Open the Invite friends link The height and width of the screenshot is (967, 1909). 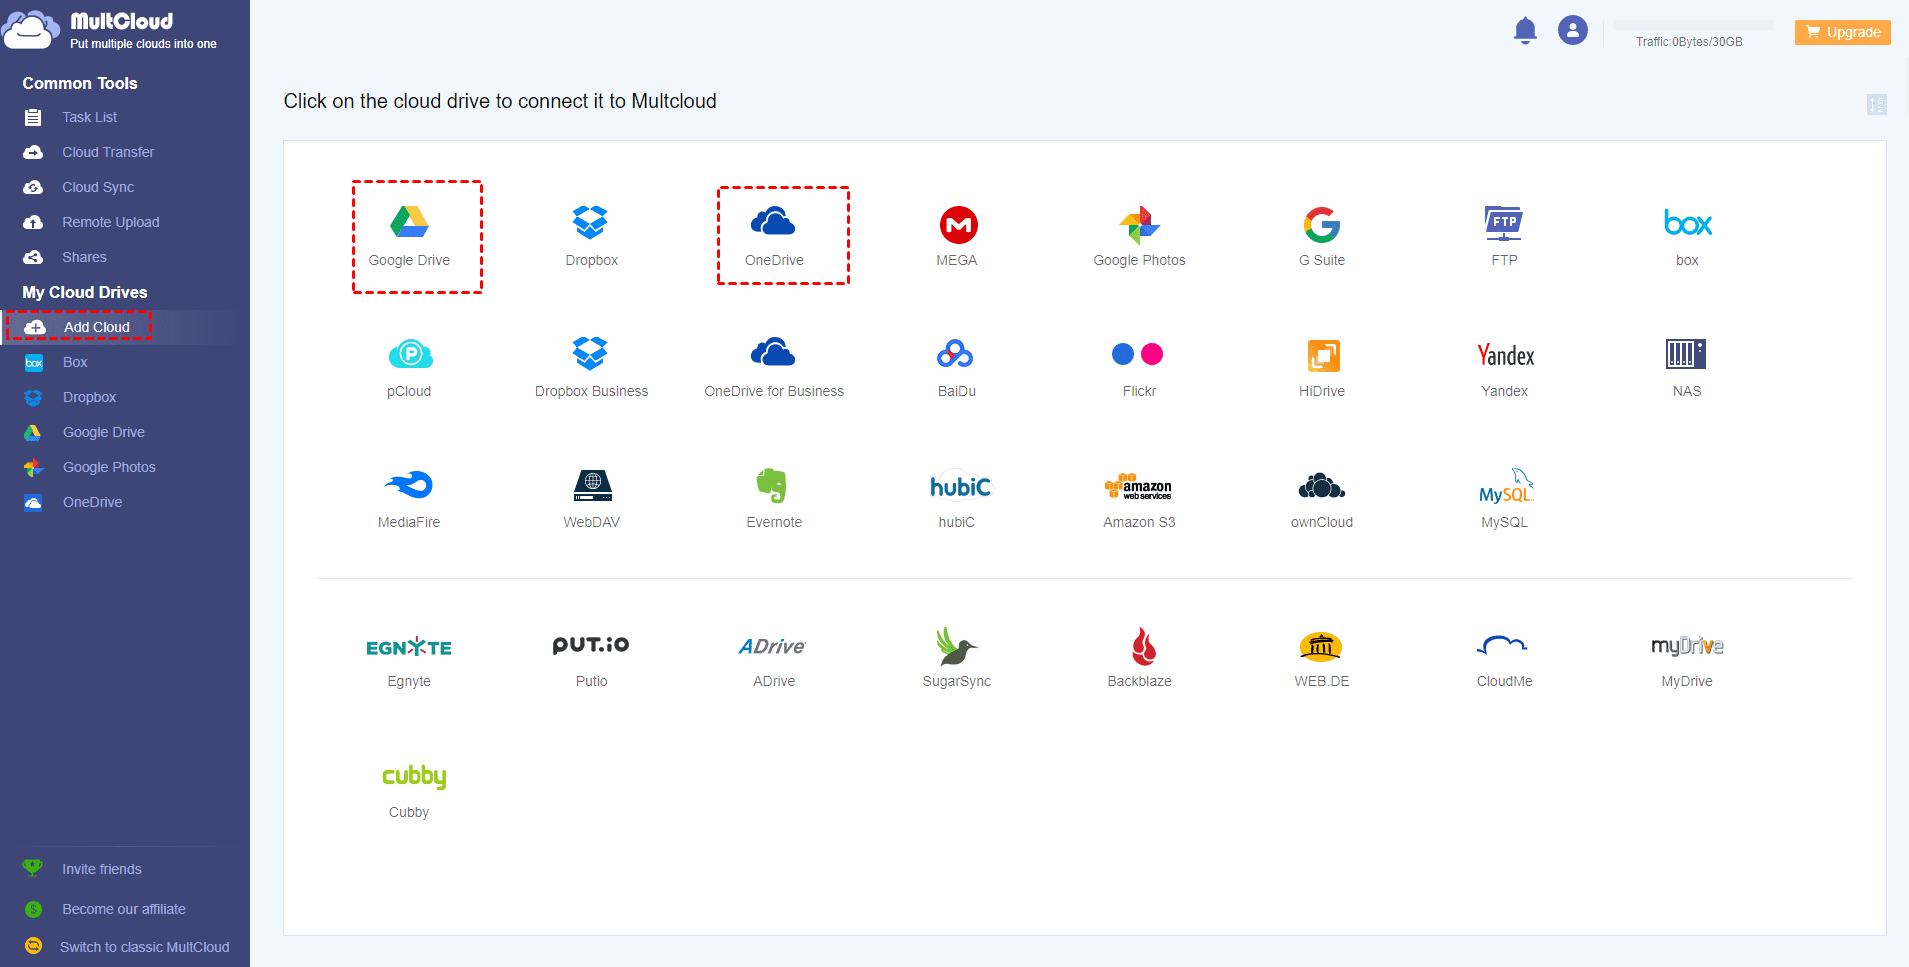pos(101,869)
